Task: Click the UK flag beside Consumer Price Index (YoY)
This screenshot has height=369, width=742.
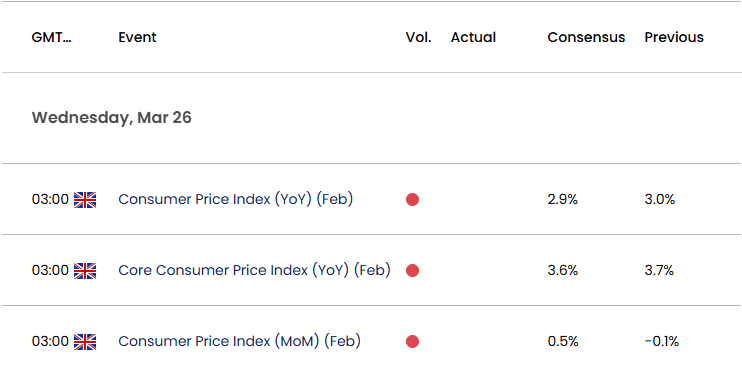Action: click(85, 200)
